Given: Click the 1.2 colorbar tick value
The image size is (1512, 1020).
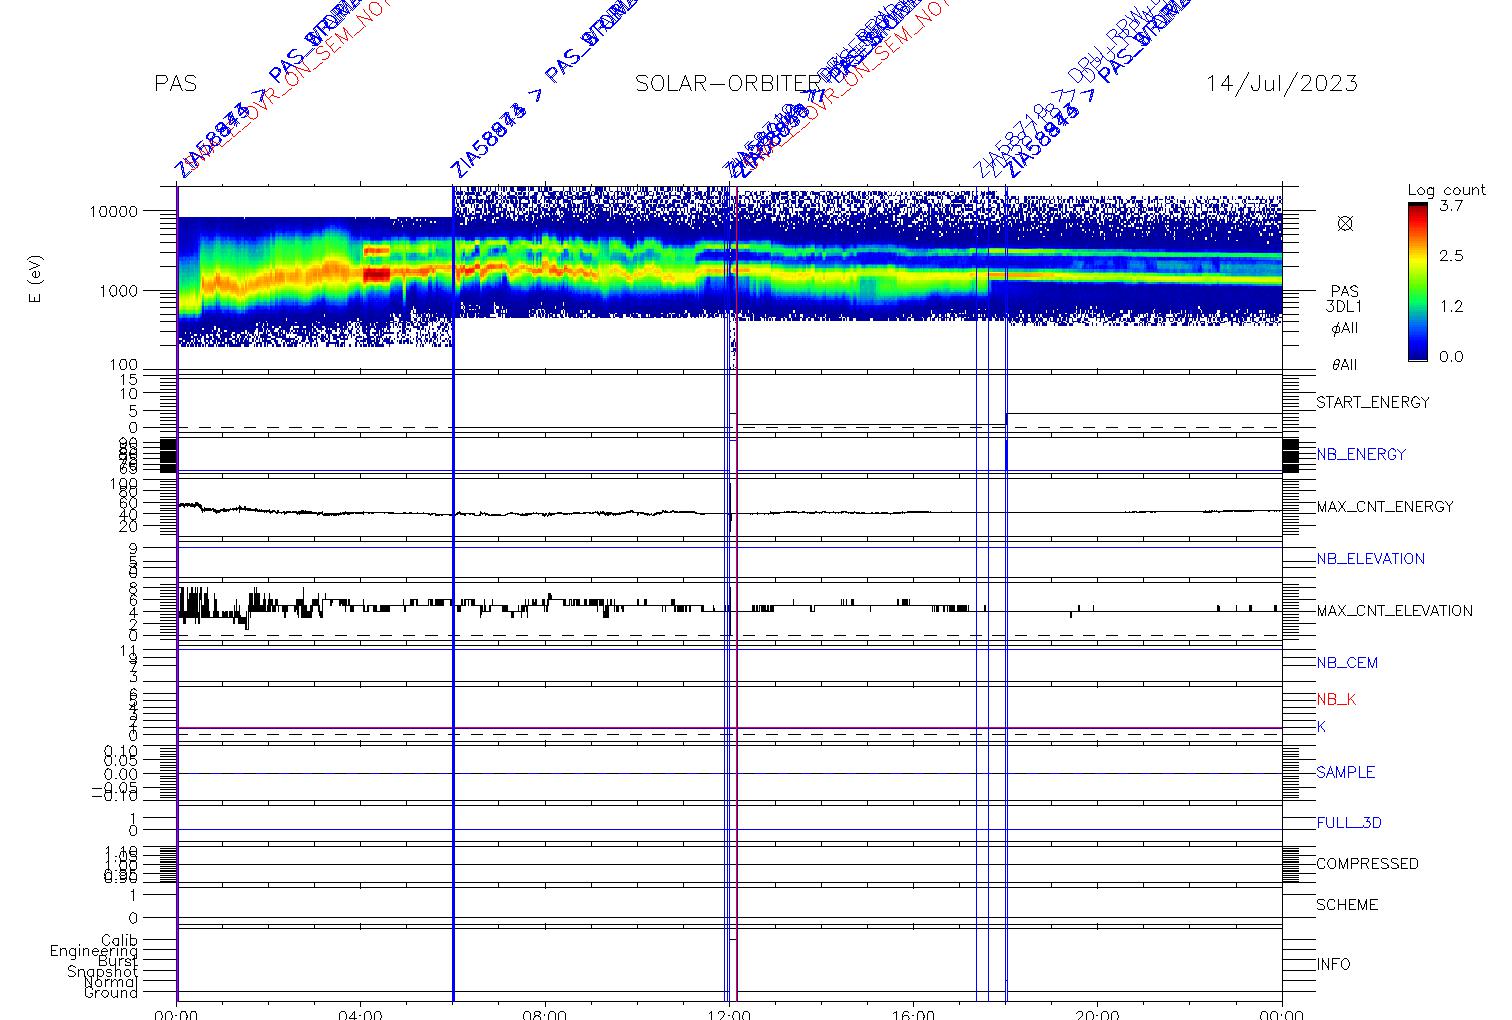Looking at the screenshot, I should click(x=1451, y=306).
